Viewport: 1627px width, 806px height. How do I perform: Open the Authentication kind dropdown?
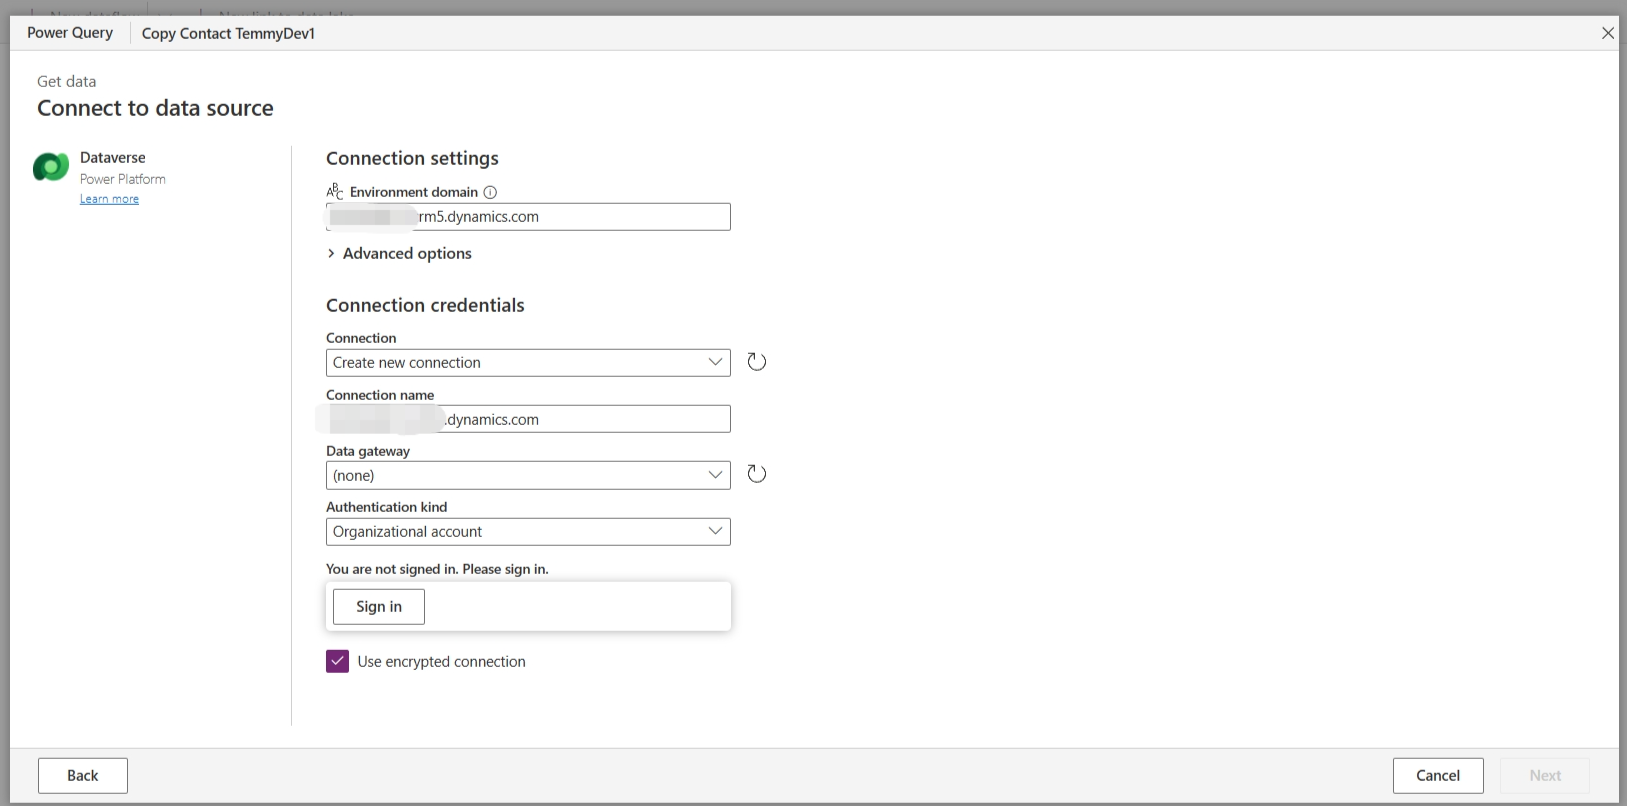pyautogui.click(x=528, y=531)
